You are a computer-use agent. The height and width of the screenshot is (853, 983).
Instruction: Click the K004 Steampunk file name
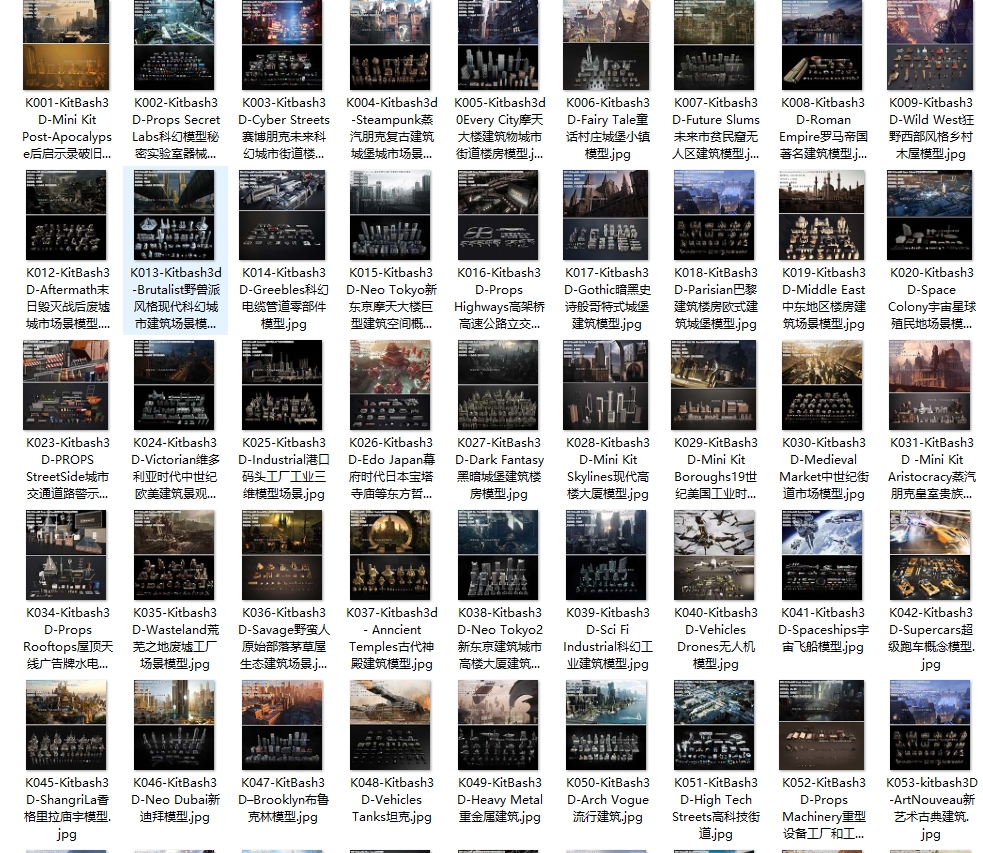click(392, 128)
